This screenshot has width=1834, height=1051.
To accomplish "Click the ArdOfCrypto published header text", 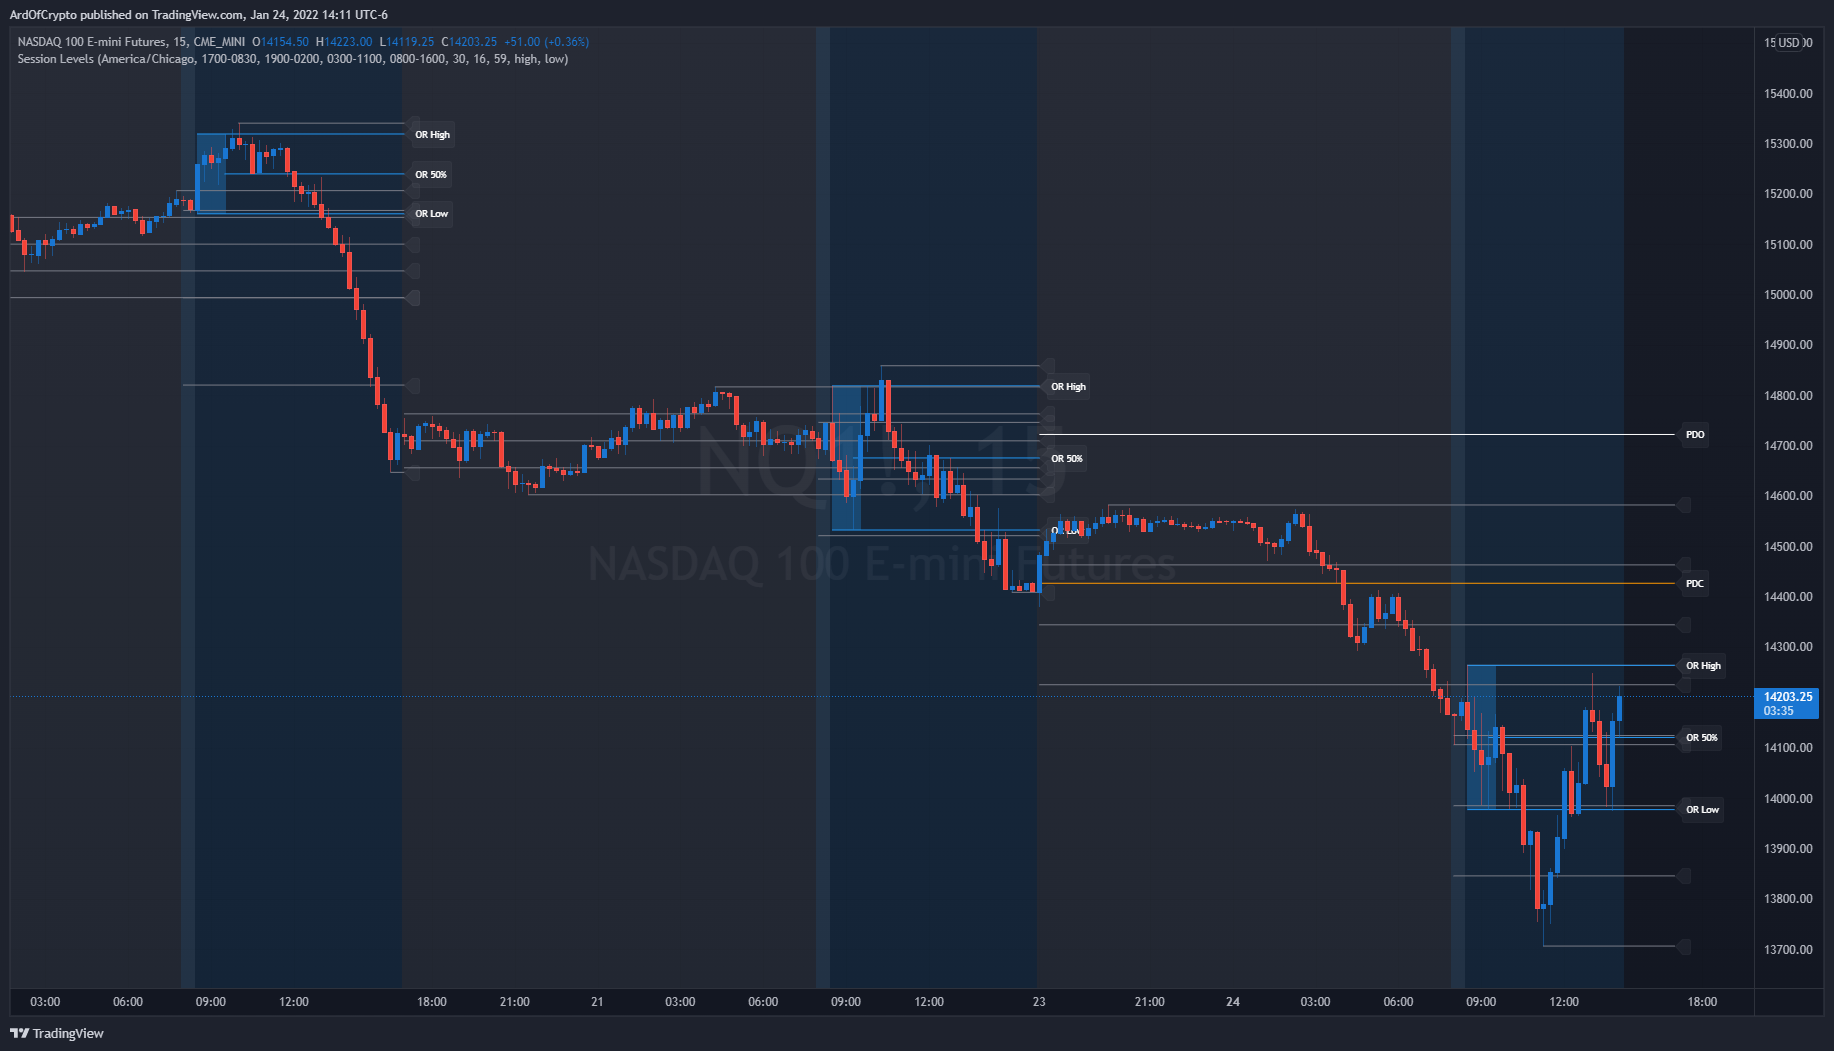I will point(199,14).
